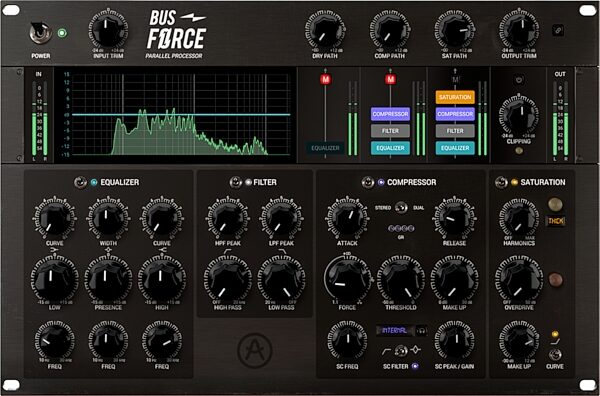600x396 pixels.
Task: Click the compressor Release knob
Action: (x=455, y=219)
